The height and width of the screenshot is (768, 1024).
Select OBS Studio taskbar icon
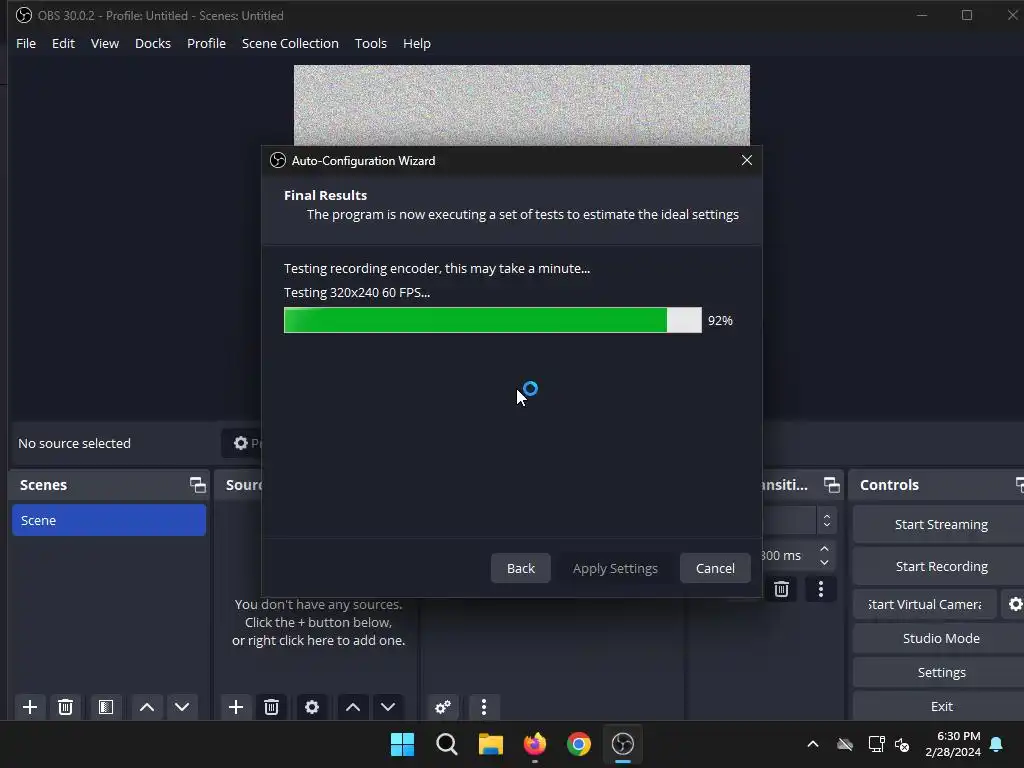tap(623, 744)
